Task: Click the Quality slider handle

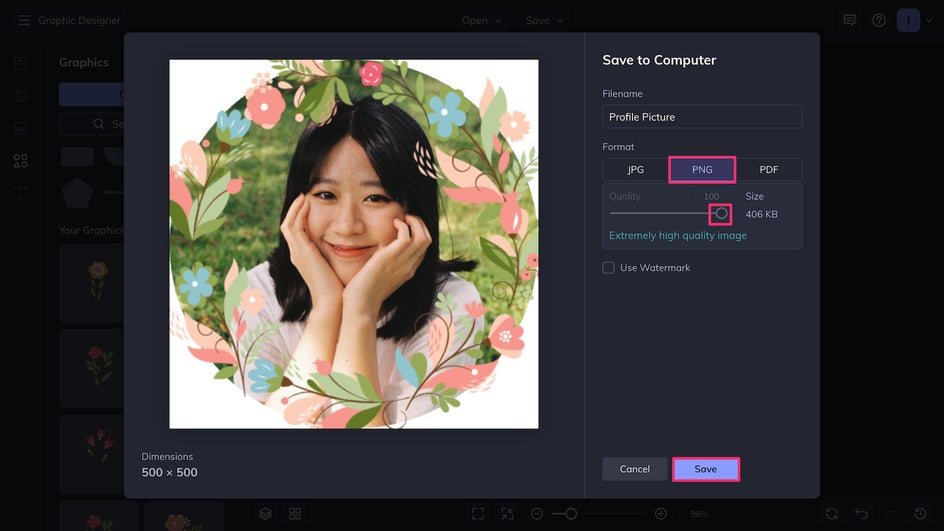Action: 721,213
